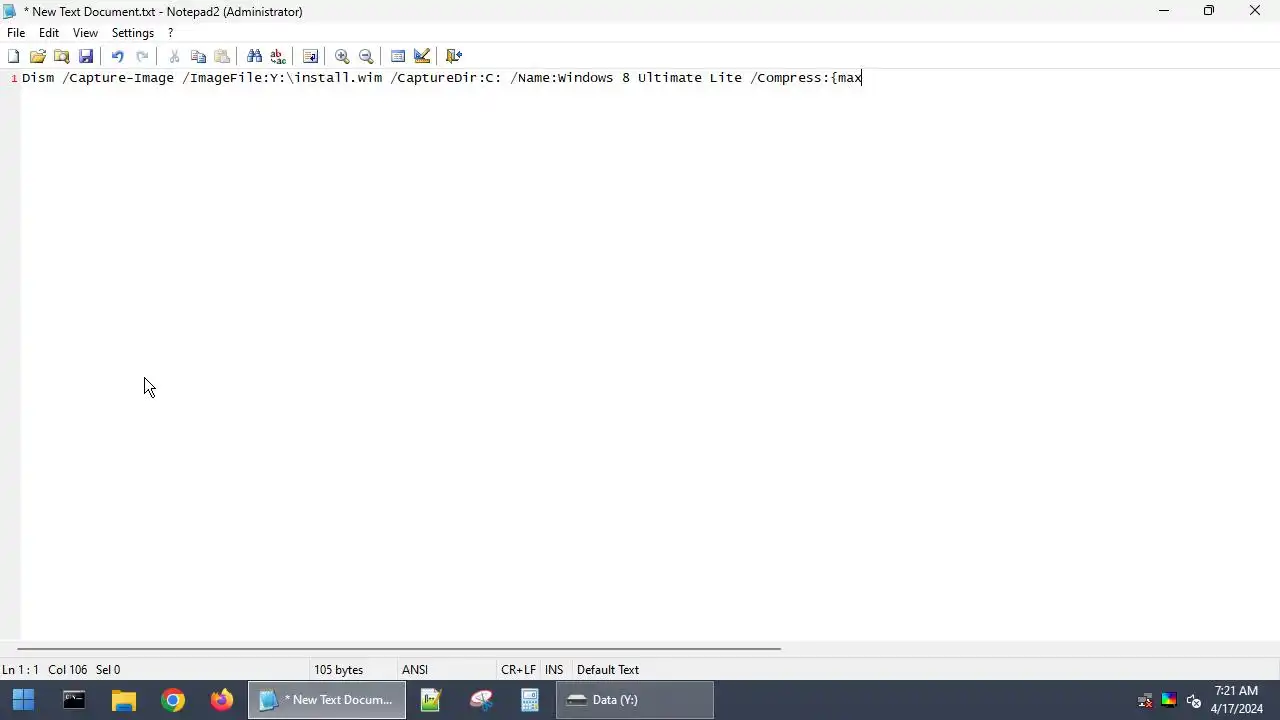Image resolution: width=1280 pixels, height=720 pixels.
Task: Click the horizontal scrollbar in the editor
Action: pos(399,649)
